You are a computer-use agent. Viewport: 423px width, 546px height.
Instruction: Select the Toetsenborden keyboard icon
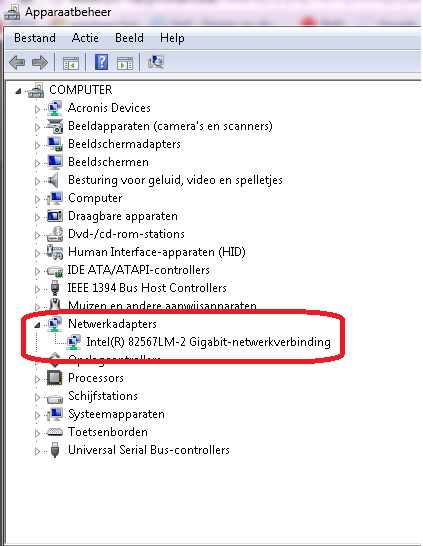pyautogui.click(x=55, y=432)
